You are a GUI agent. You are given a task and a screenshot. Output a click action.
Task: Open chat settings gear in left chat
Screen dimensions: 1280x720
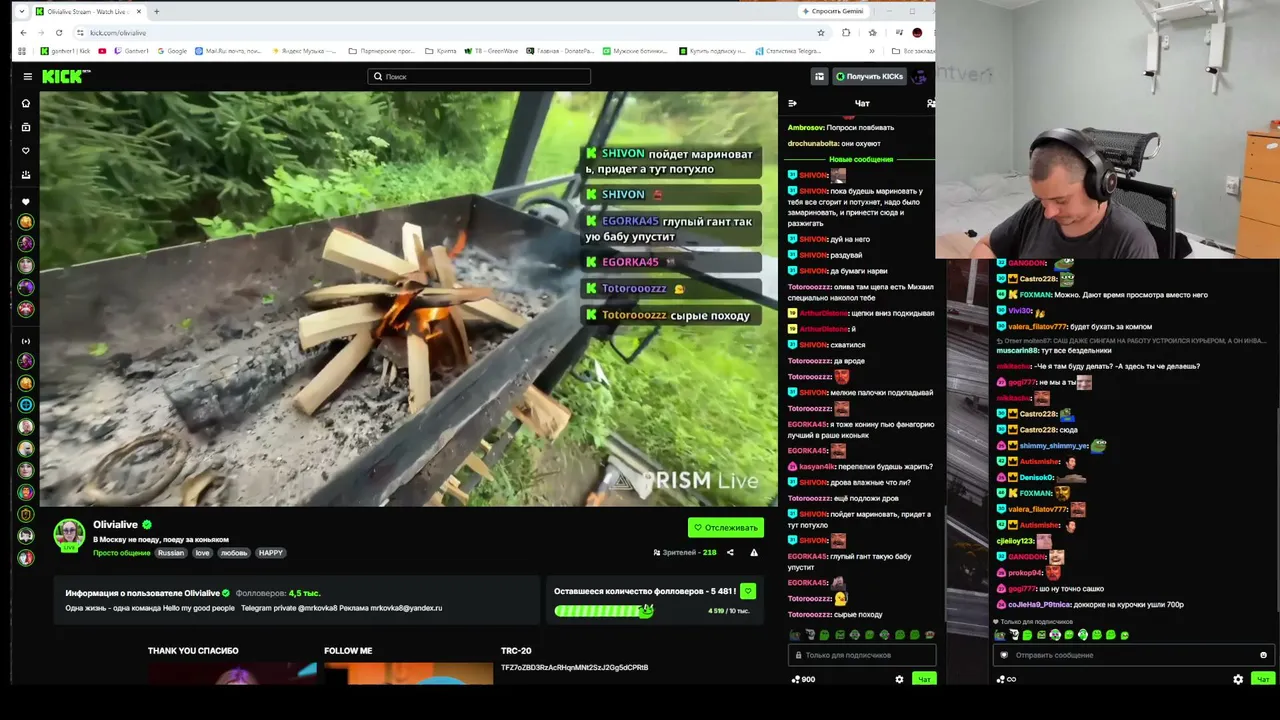pos(899,679)
